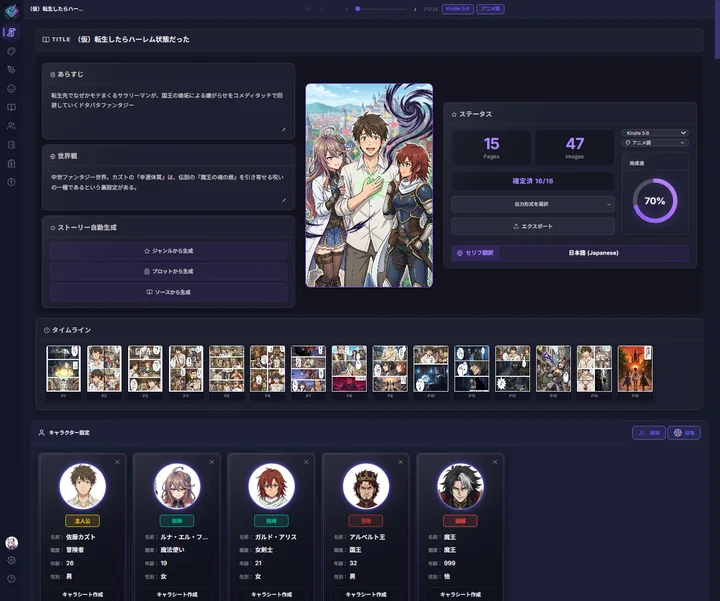Open the script/story sidebar icon
The image size is (720, 601).
point(11,32)
